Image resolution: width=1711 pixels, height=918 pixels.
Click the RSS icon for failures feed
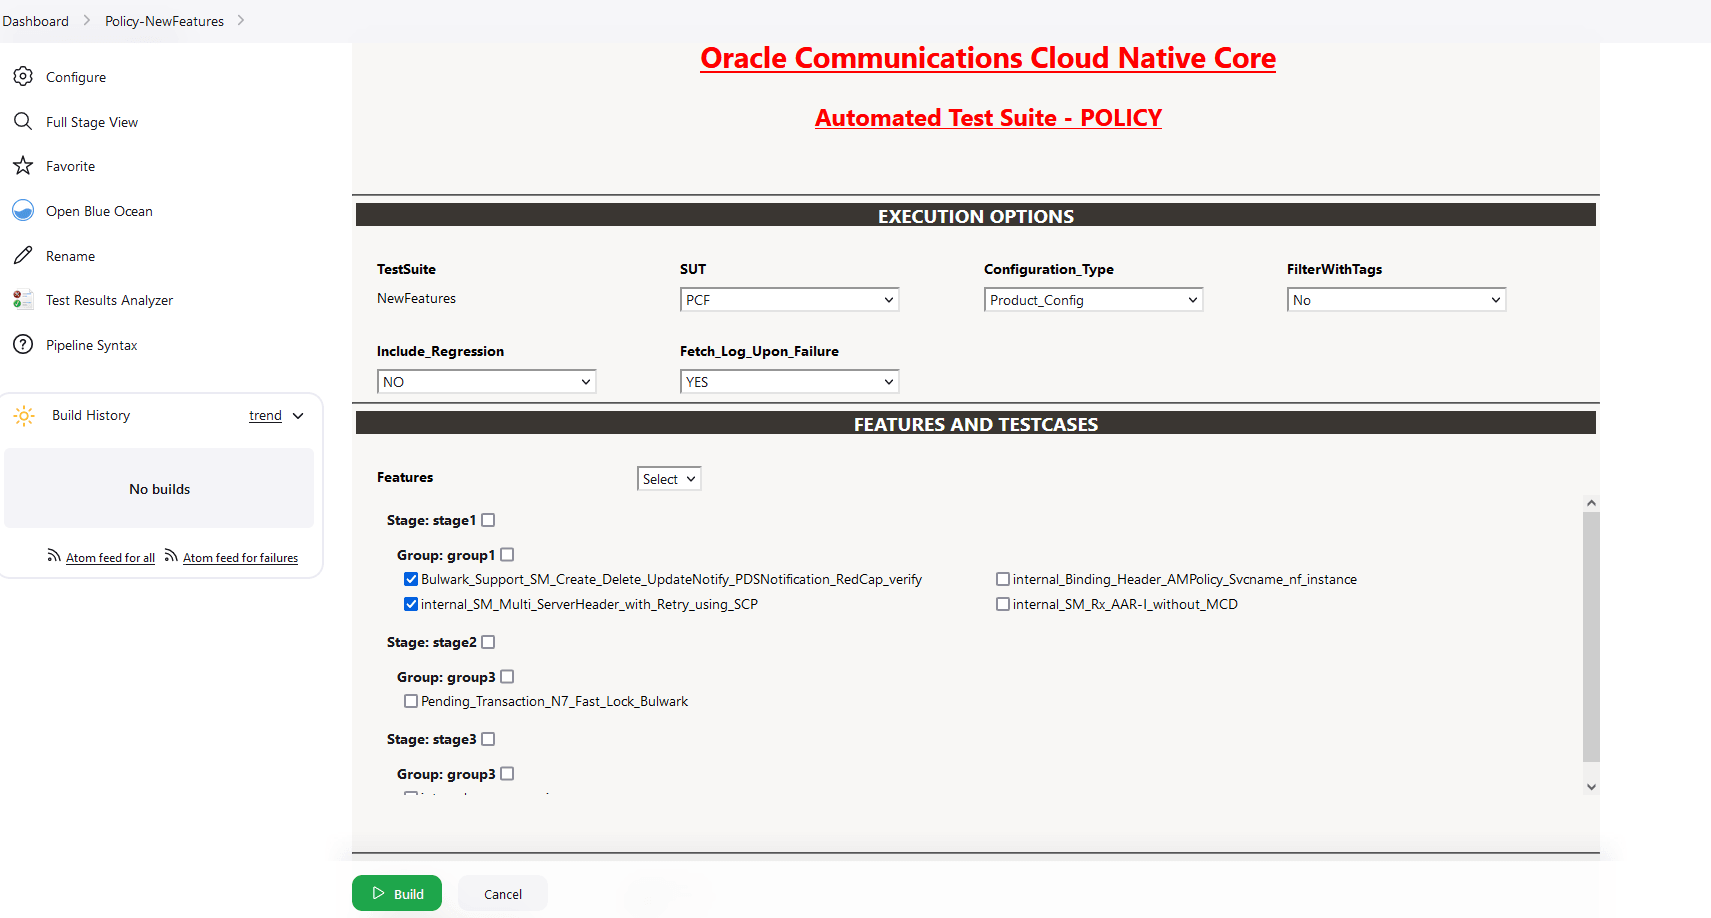171,556
